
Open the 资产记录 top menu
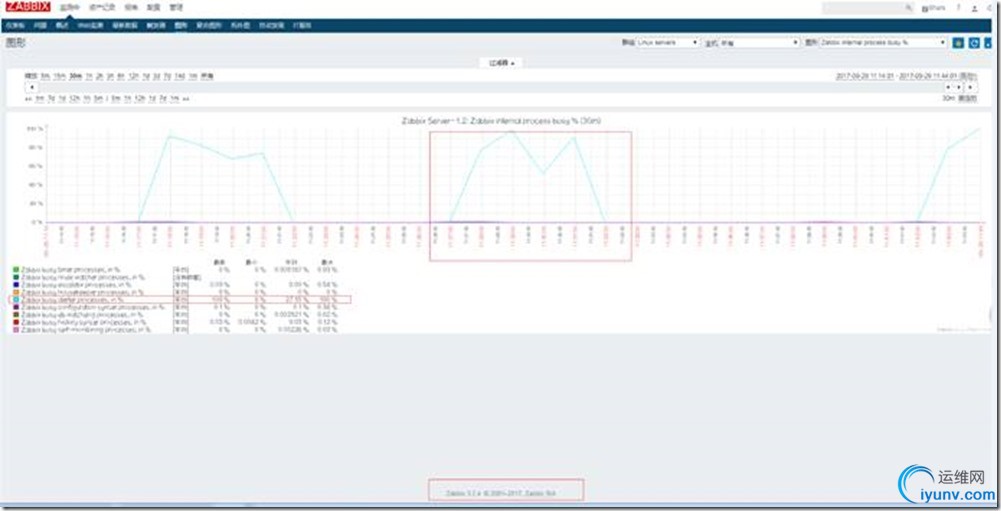102,8
